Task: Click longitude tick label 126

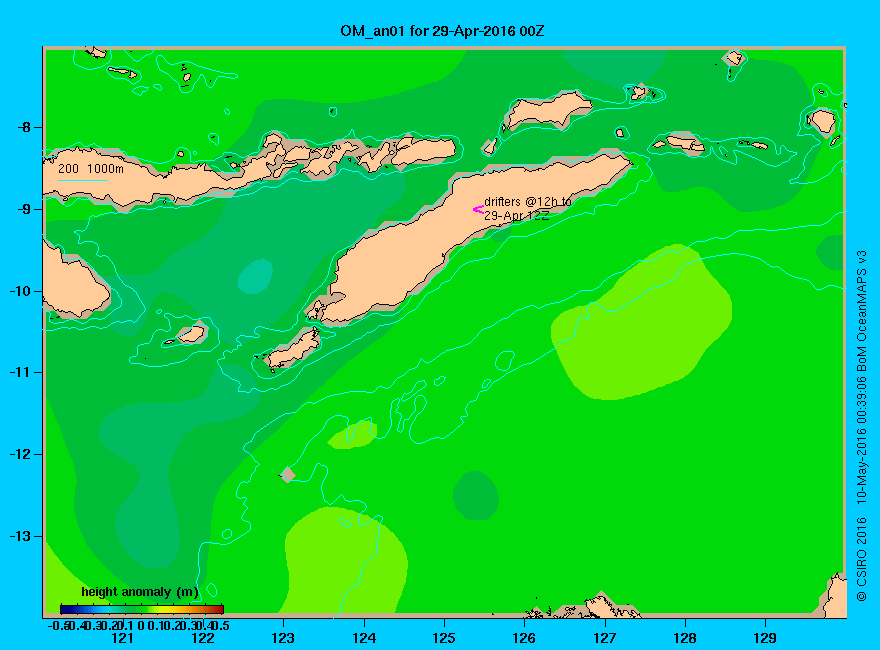Action: [524, 638]
